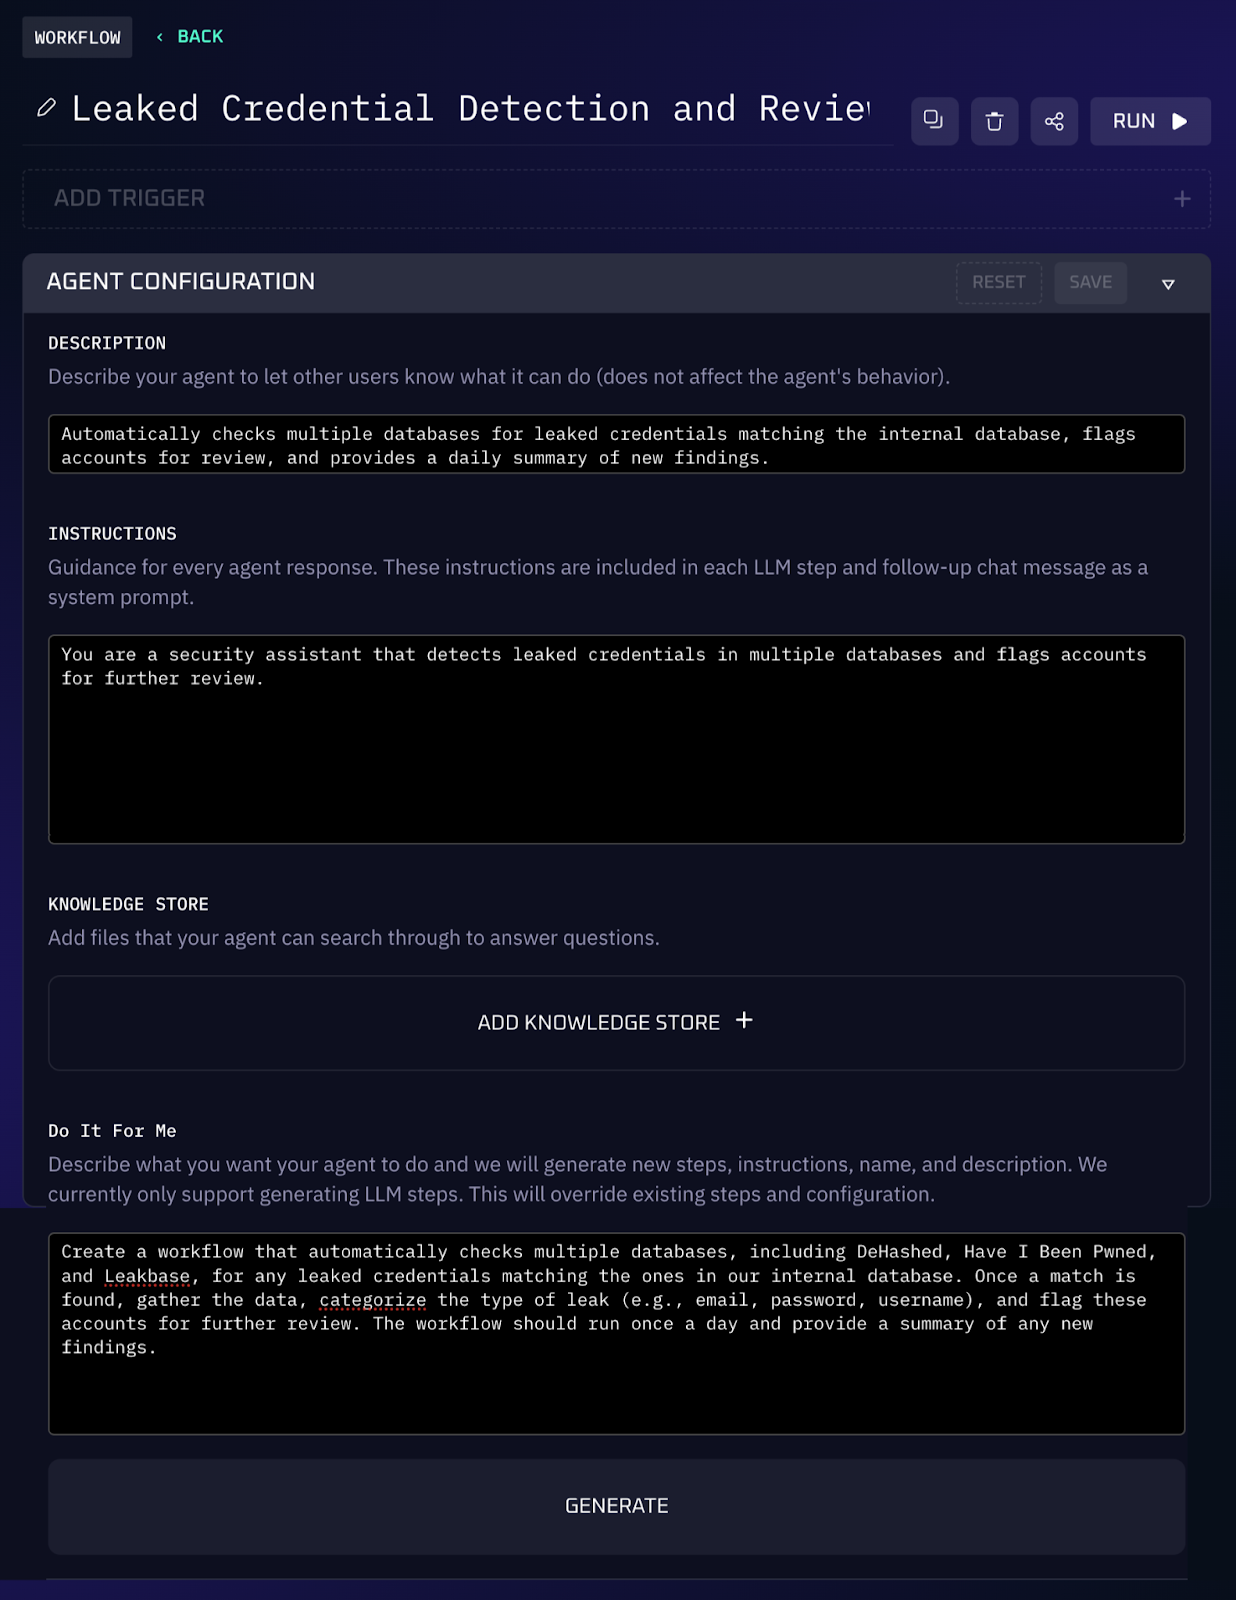Click the underlined word categorize in prompt
Image resolution: width=1236 pixels, height=1600 pixels.
coord(372,1300)
